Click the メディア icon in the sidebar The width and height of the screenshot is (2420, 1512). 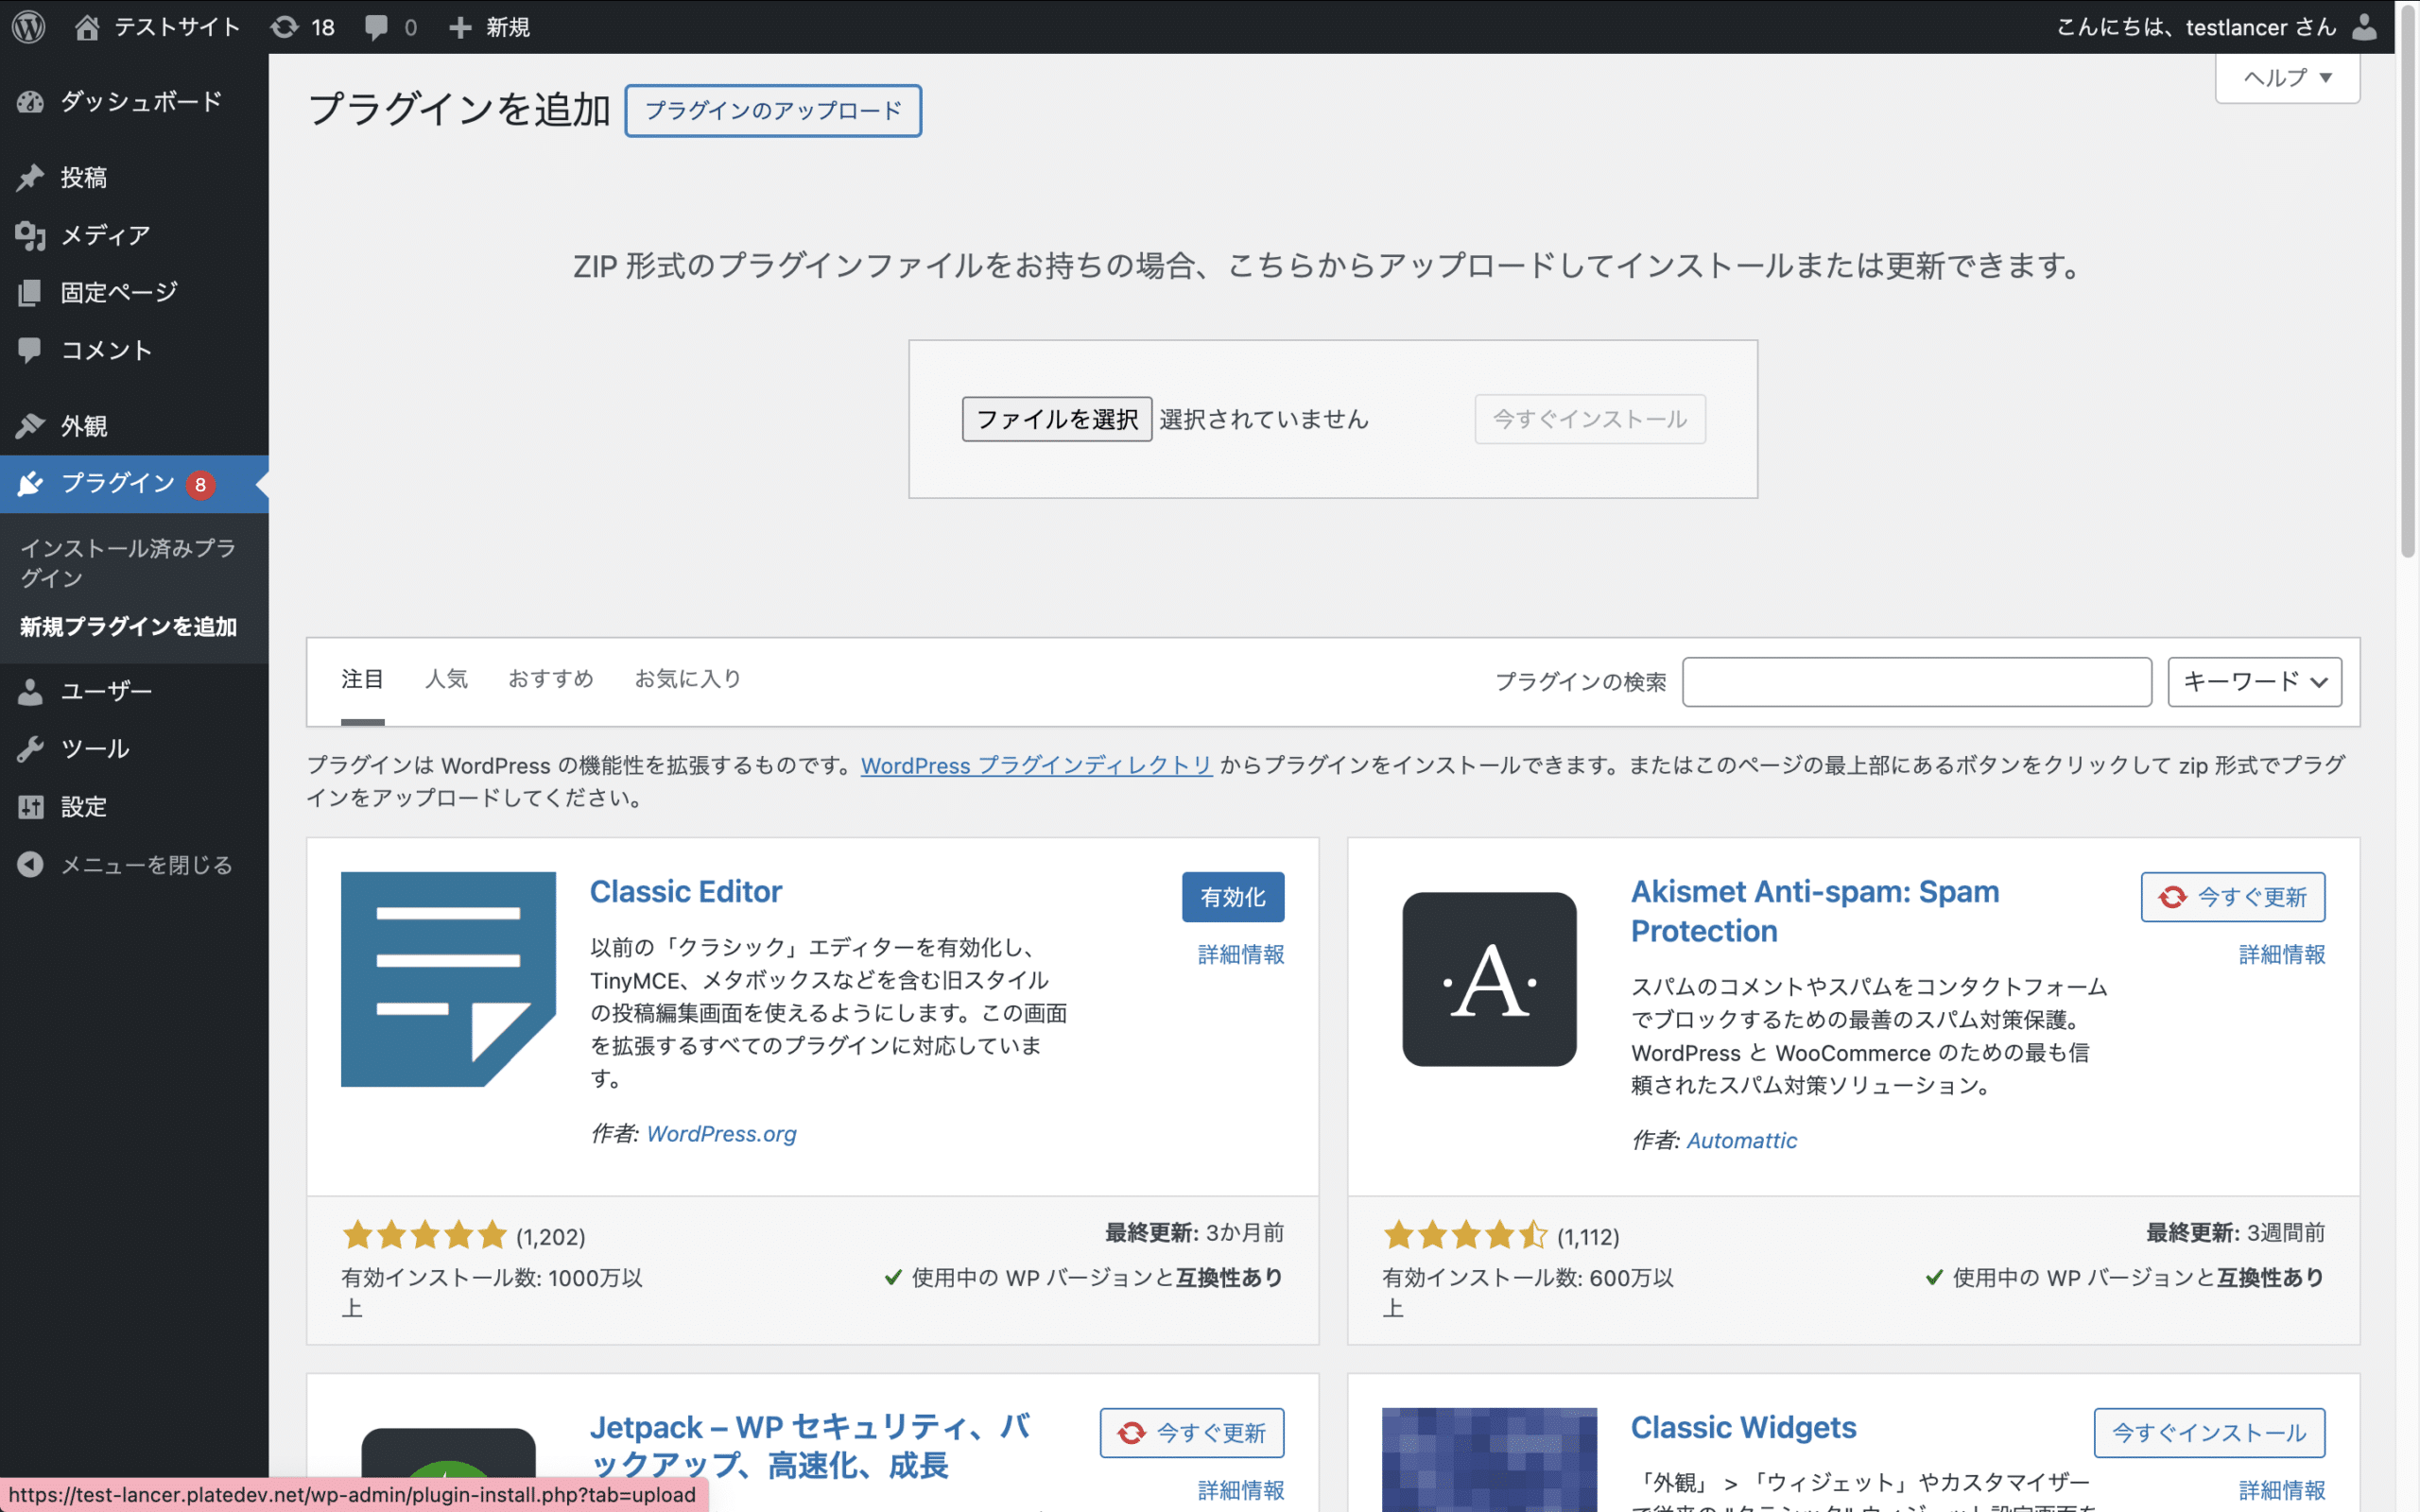click(x=30, y=235)
